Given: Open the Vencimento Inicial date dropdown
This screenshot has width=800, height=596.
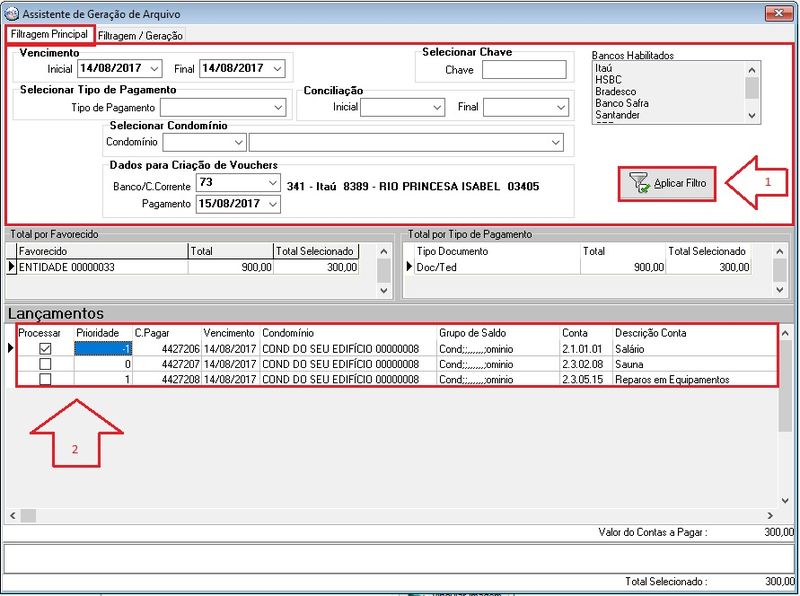Looking at the screenshot, I should tap(154, 69).
